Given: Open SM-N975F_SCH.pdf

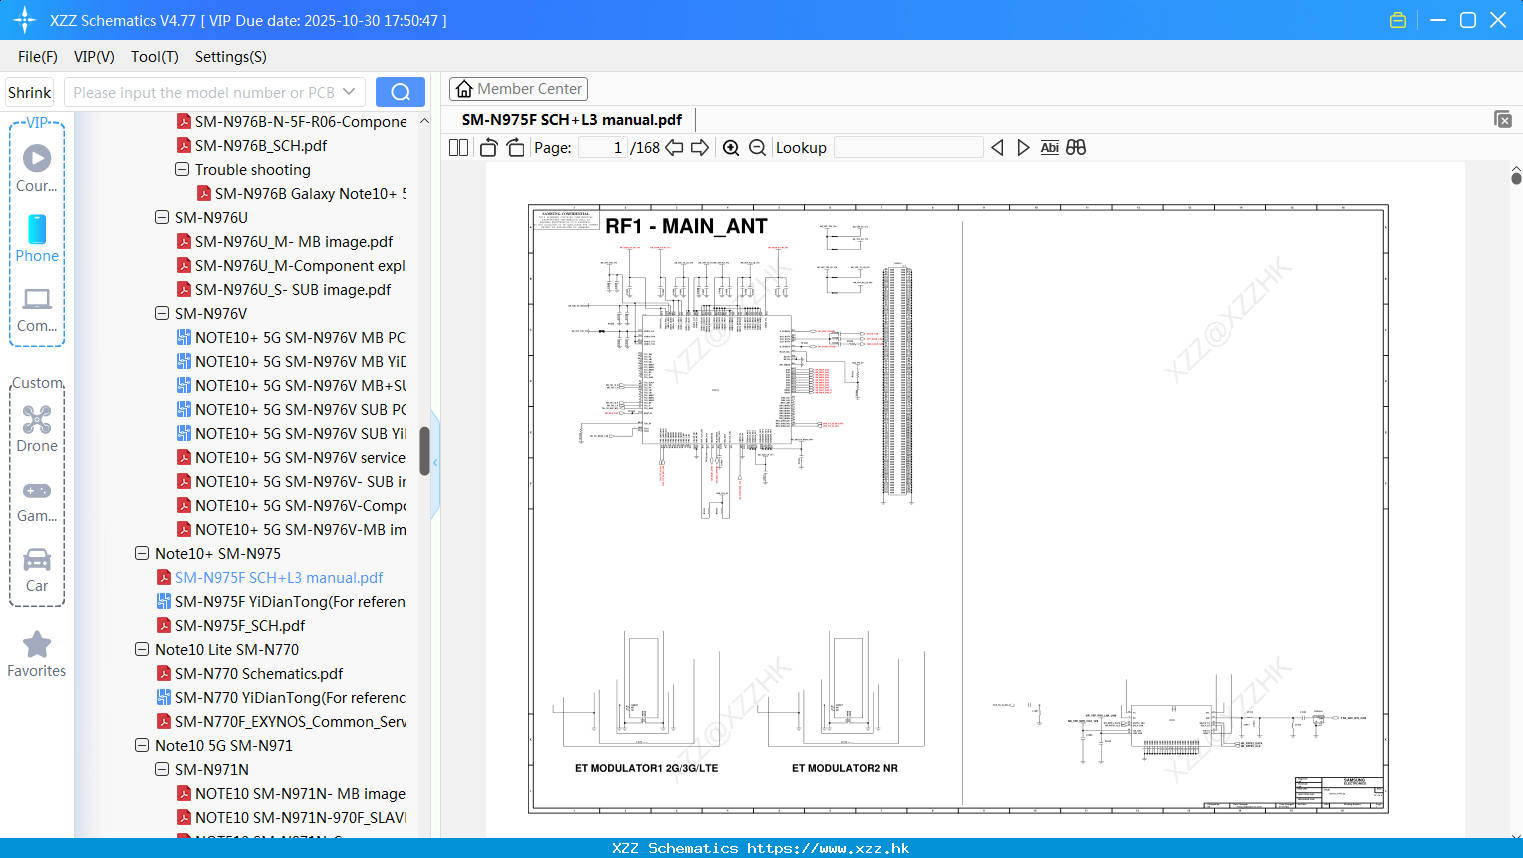Looking at the screenshot, I should [x=230, y=626].
